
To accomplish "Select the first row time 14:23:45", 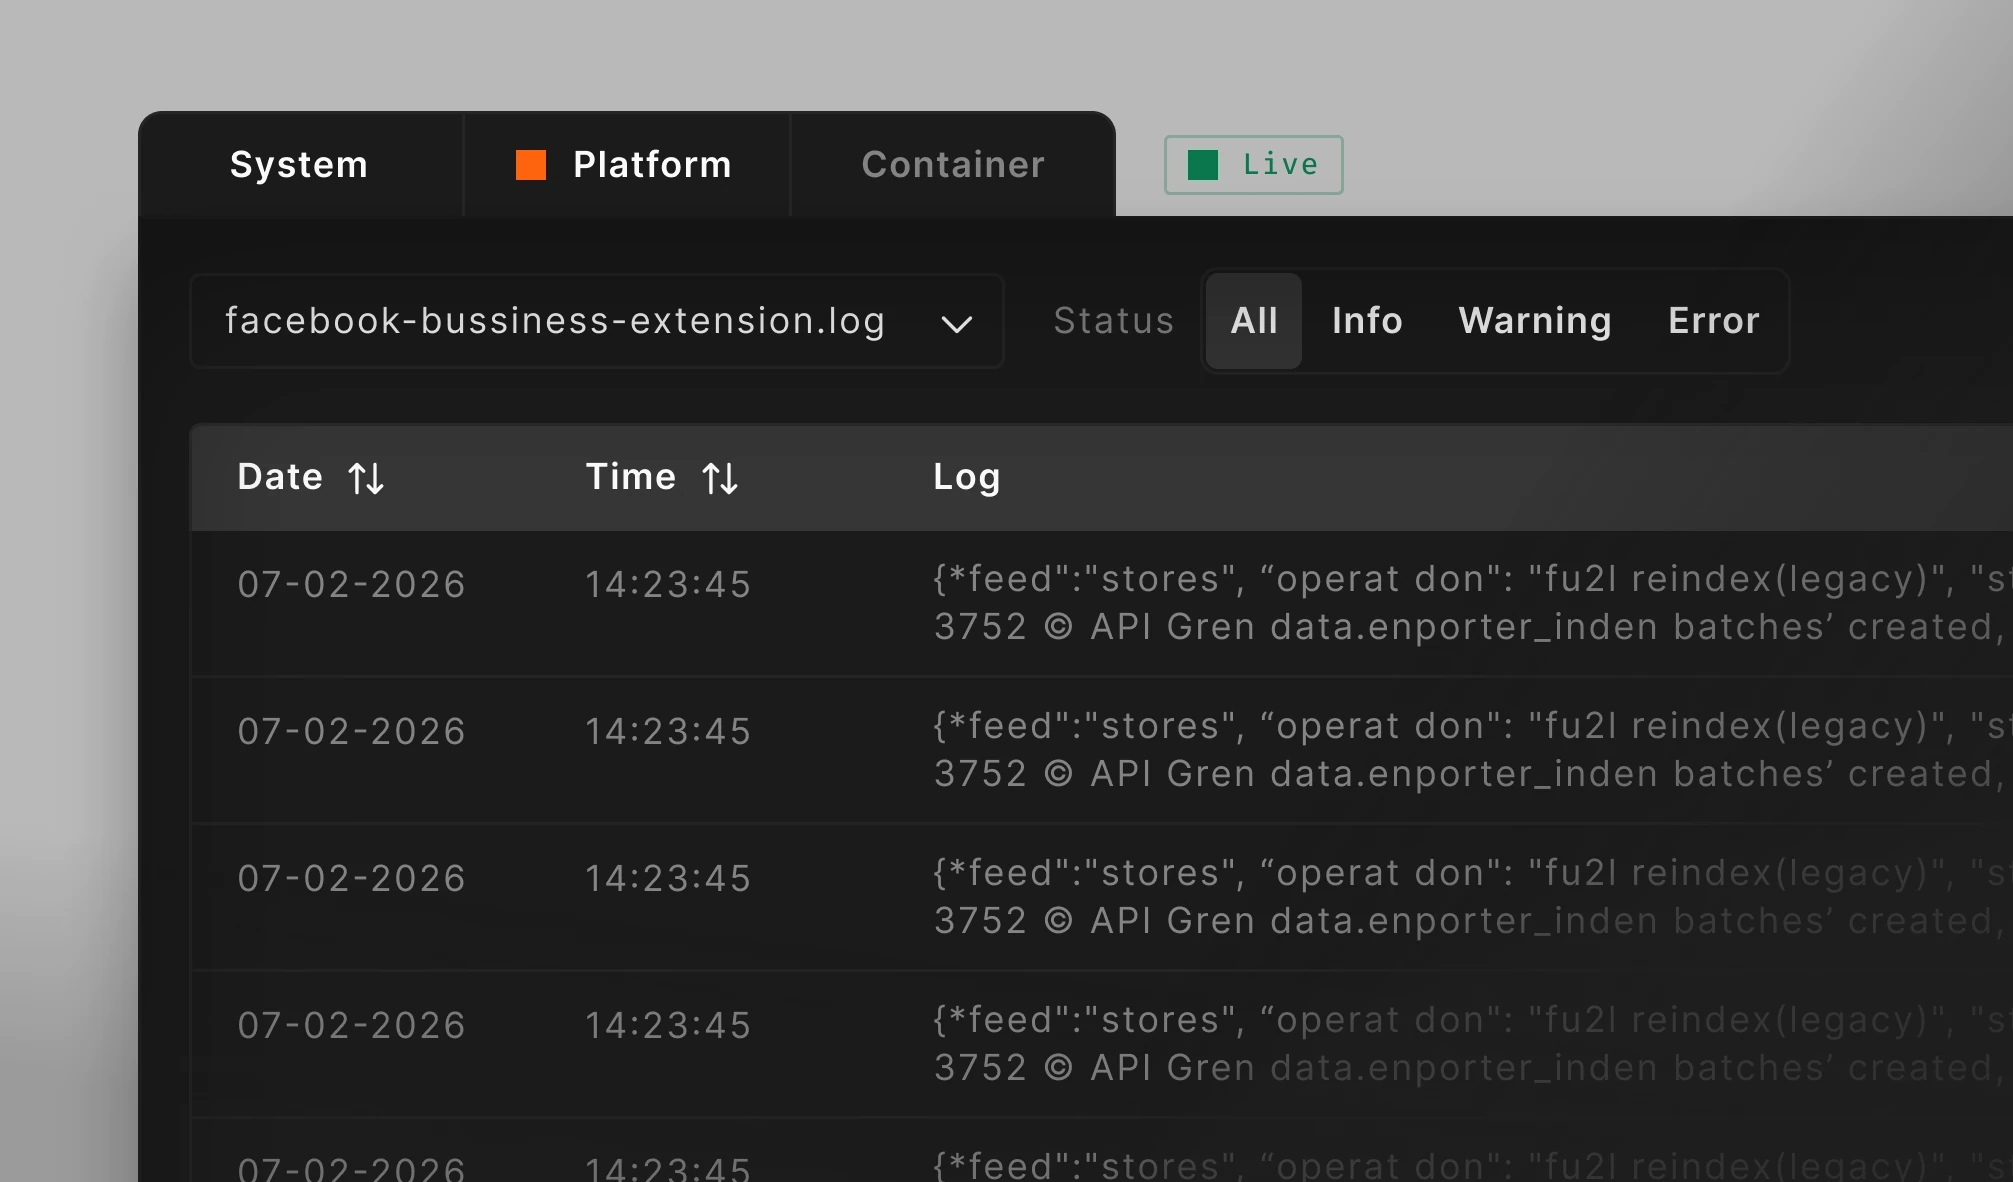I will 668,584.
